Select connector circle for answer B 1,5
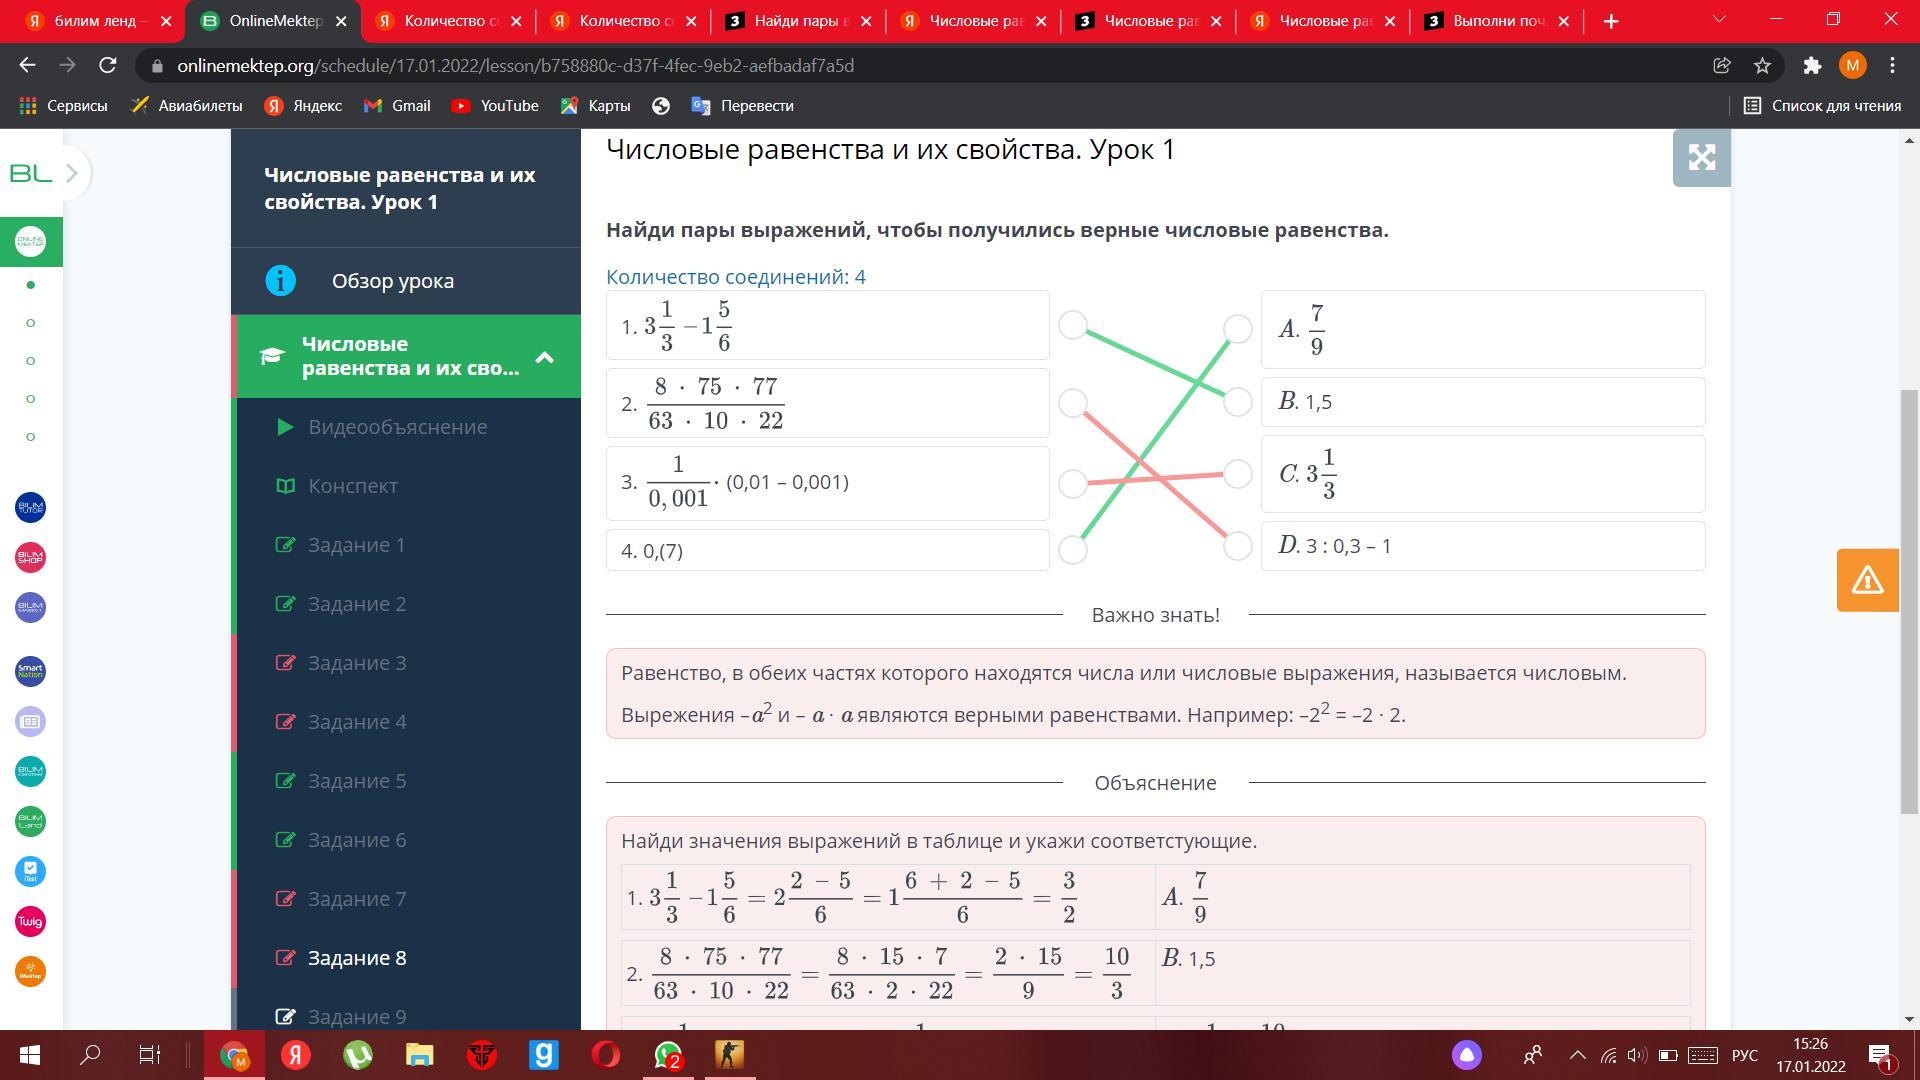The image size is (1920, 1080). pyautogui.click(x=1238, y=402)
